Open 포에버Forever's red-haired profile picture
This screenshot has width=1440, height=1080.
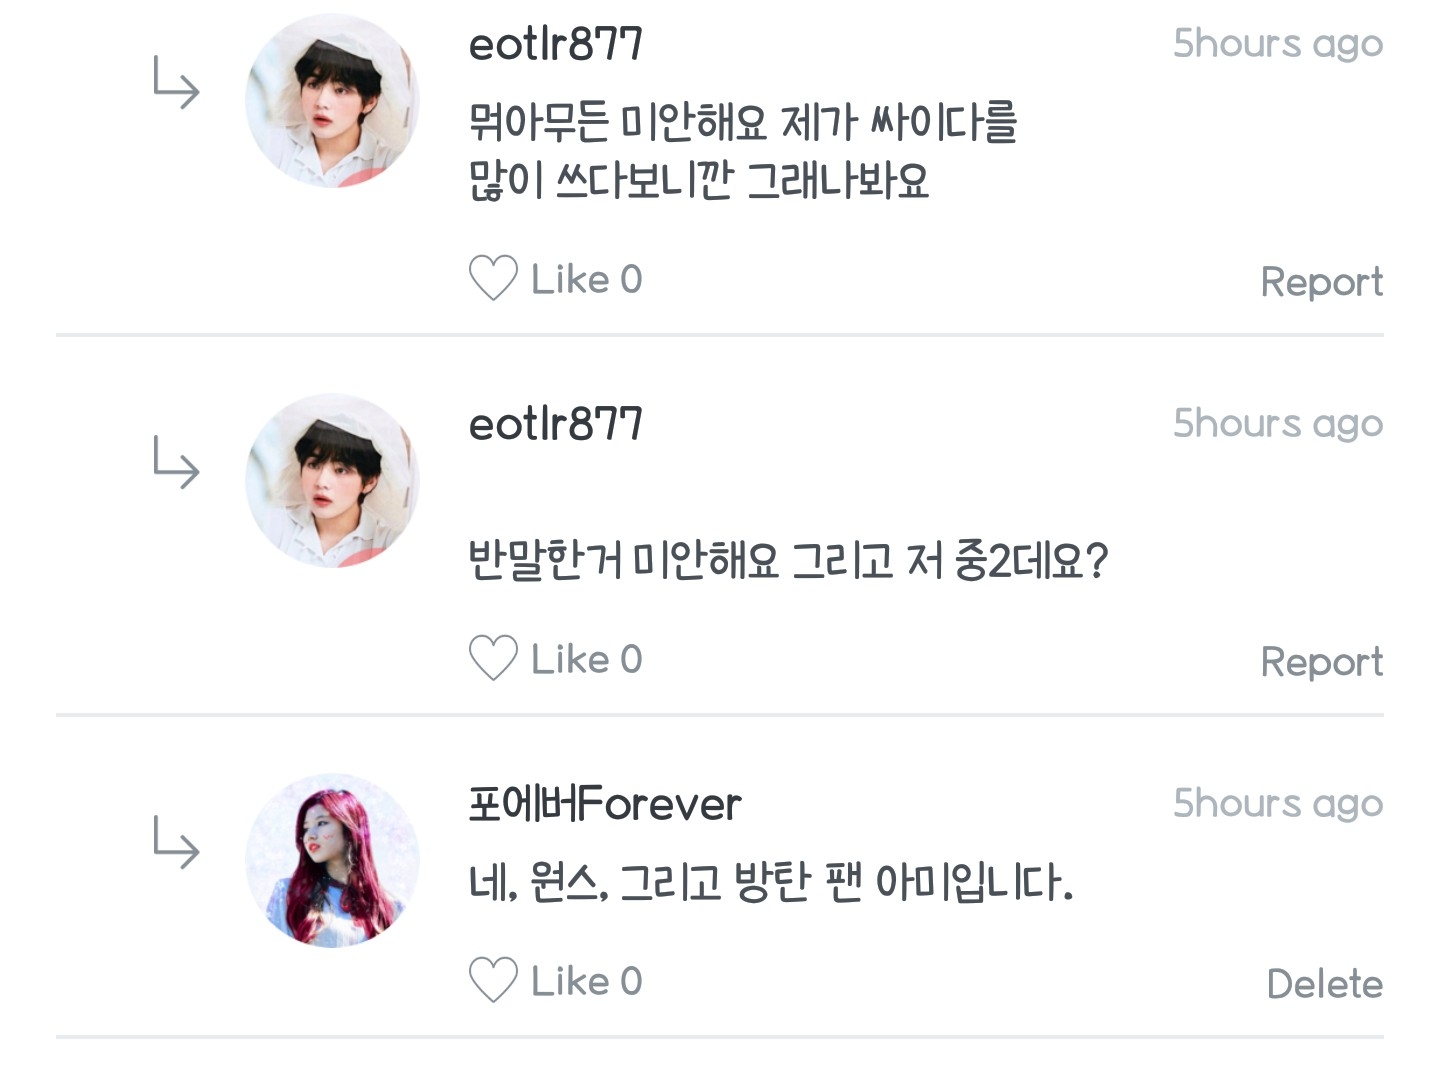(x=332, y=861)
